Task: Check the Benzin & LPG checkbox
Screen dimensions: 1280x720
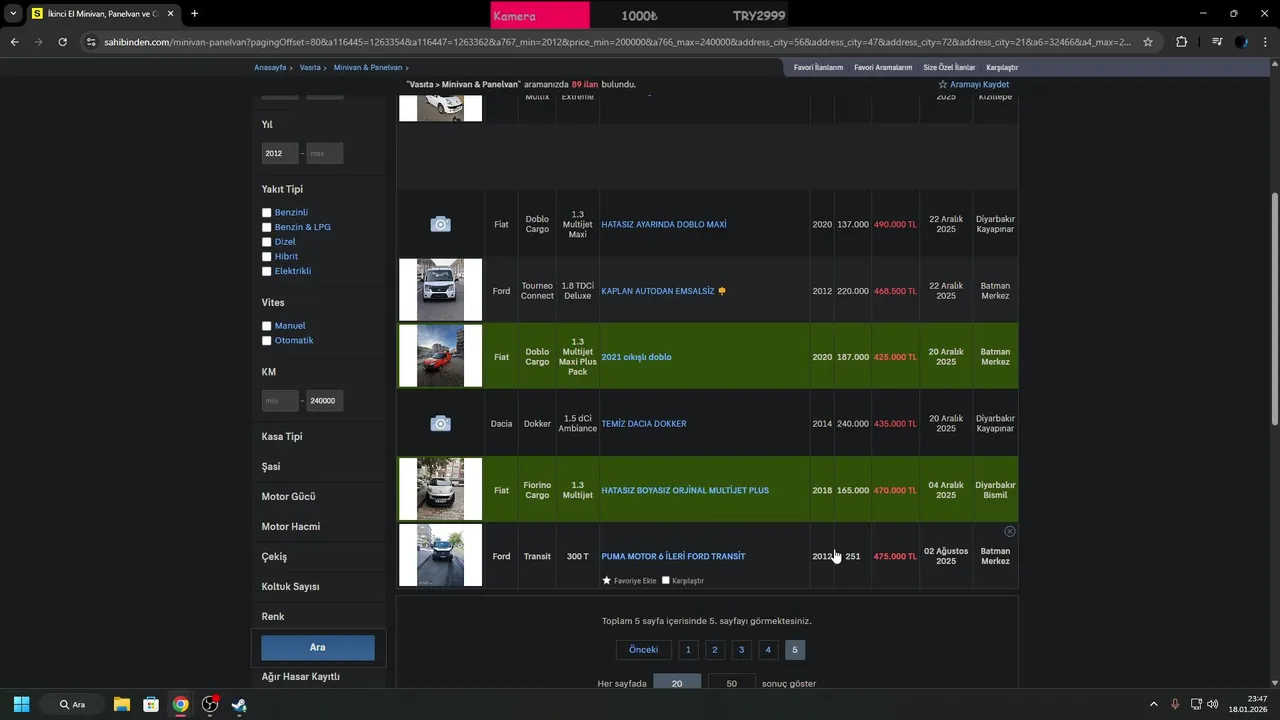Action: pos(267,227)
